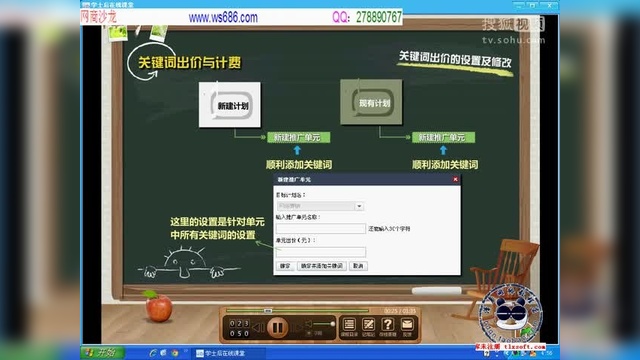
Task: Click the Windows 开始 start button
Action: point(102,353)
